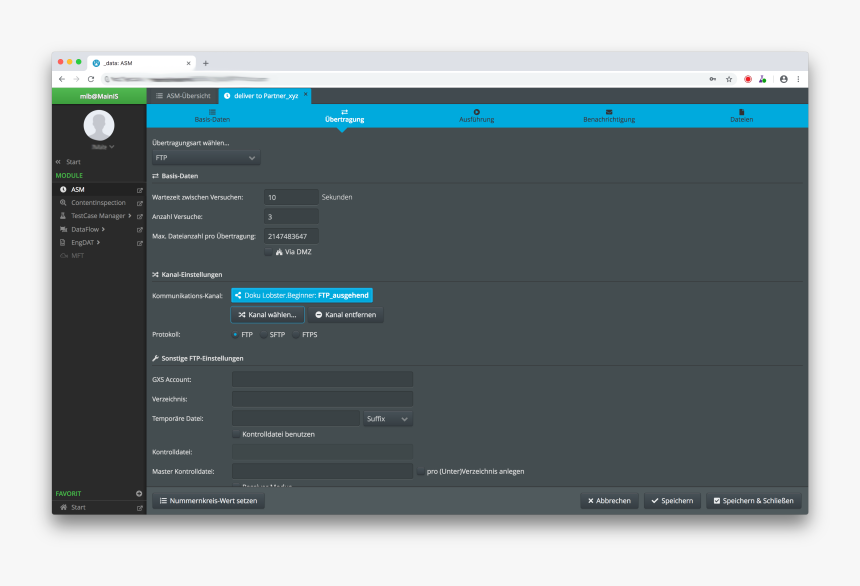Open new browser tab with plus
The image size is (860, 586).
click(x=206, y=63)
